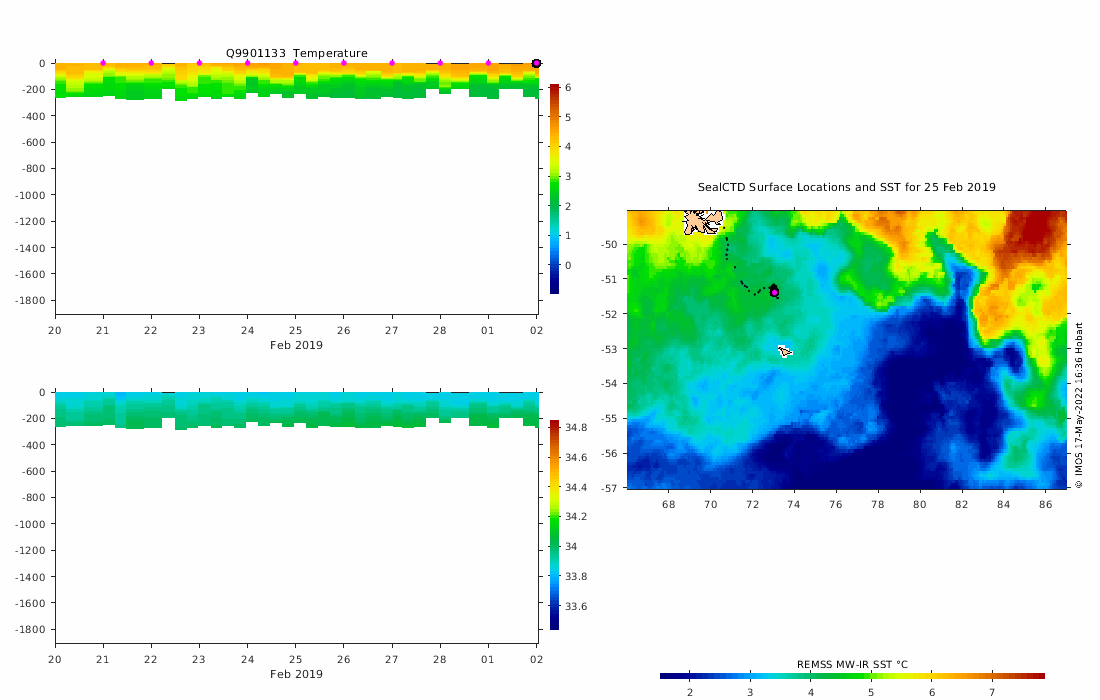Click 'Feb 2019' label under temperature plot
This screenshot has height=700, width=1100.
coord(296,345)
